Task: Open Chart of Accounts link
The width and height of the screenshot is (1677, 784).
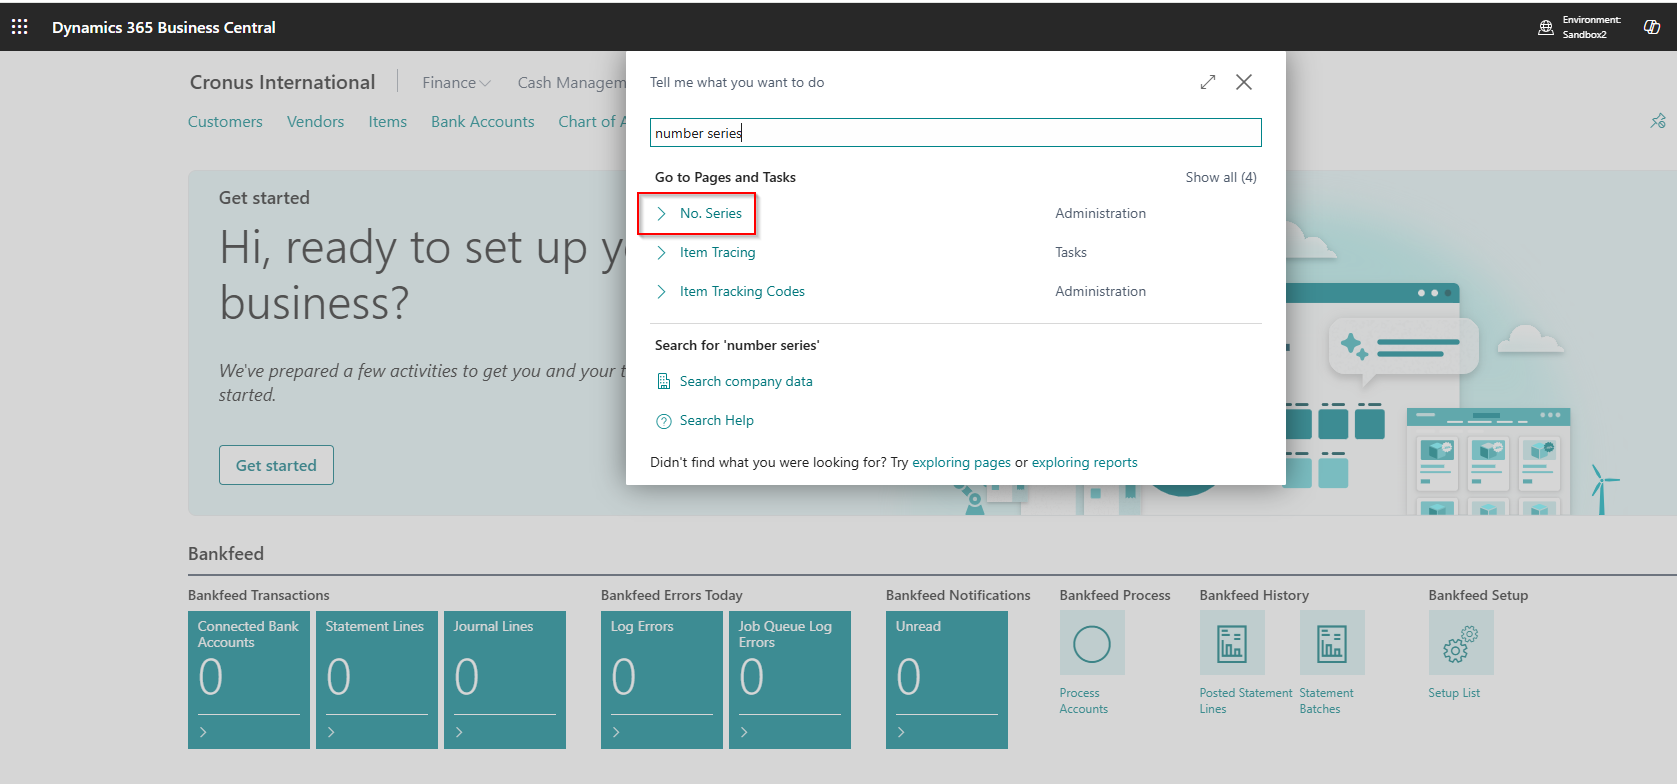Action: coord(592,121)
